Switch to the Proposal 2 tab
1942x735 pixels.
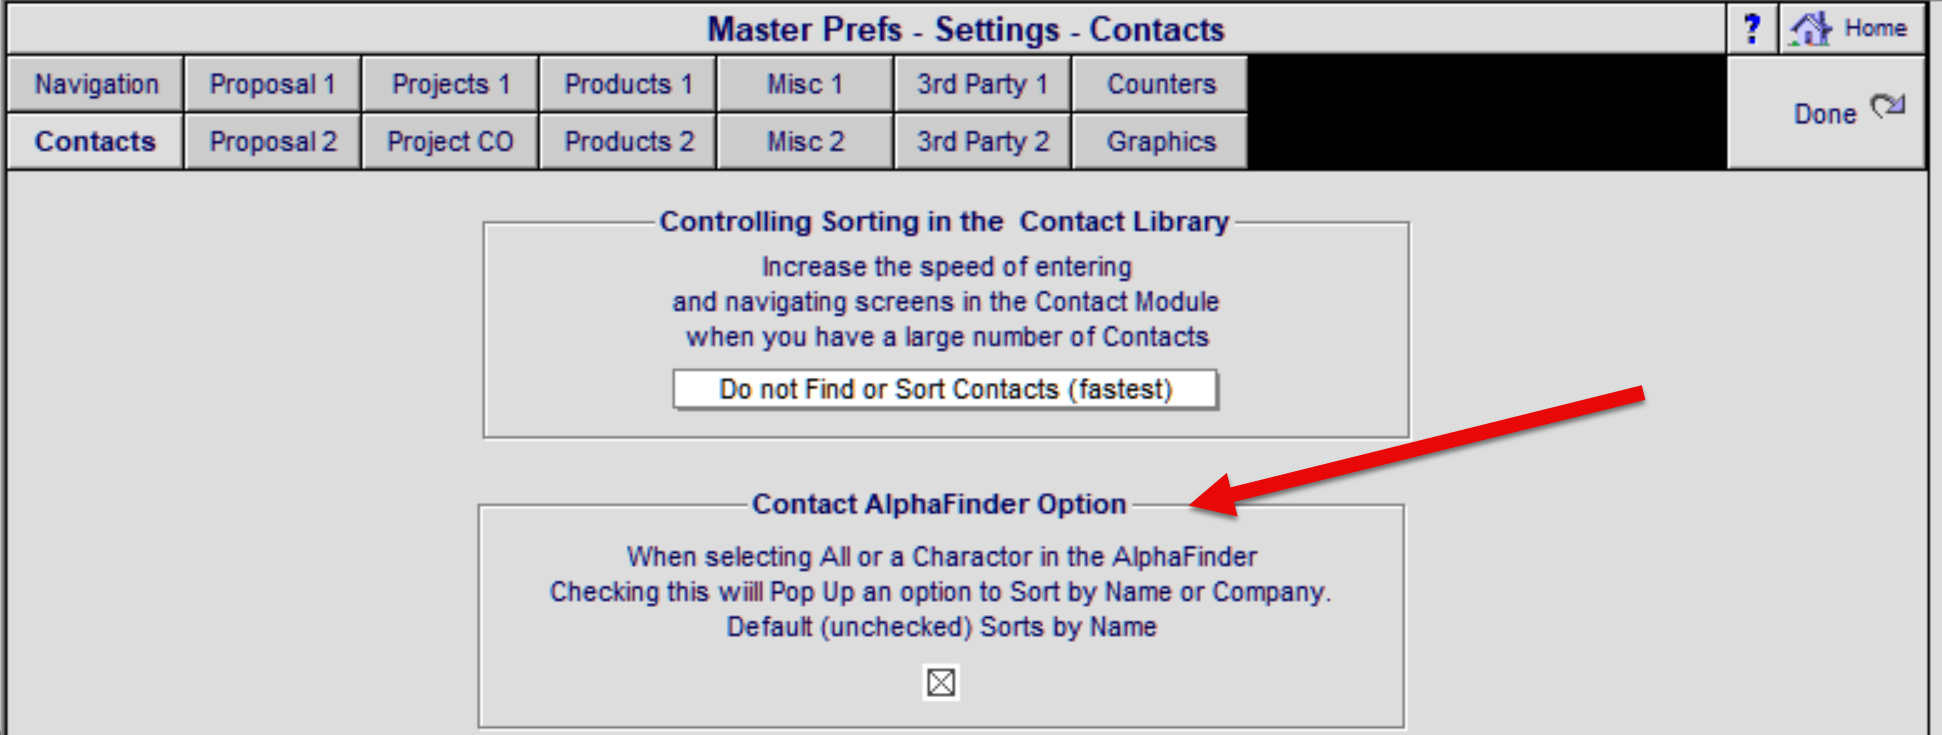point(272,141)
